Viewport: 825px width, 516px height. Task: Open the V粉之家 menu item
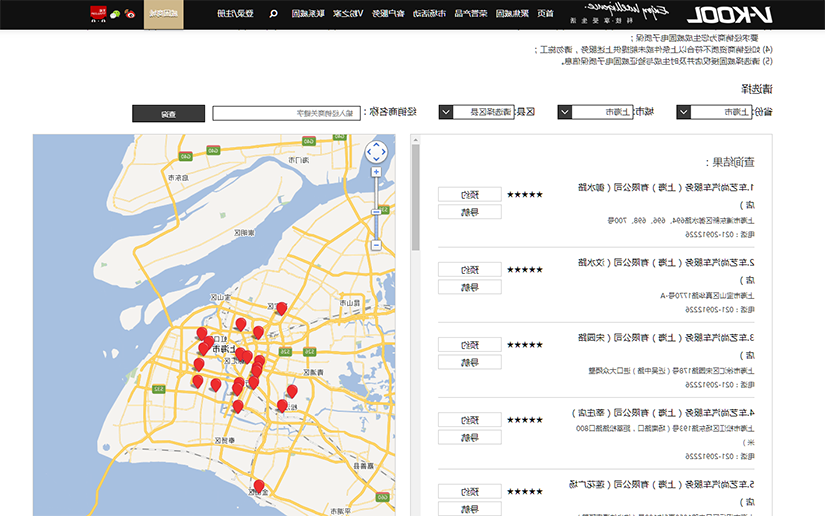point(348,14)
